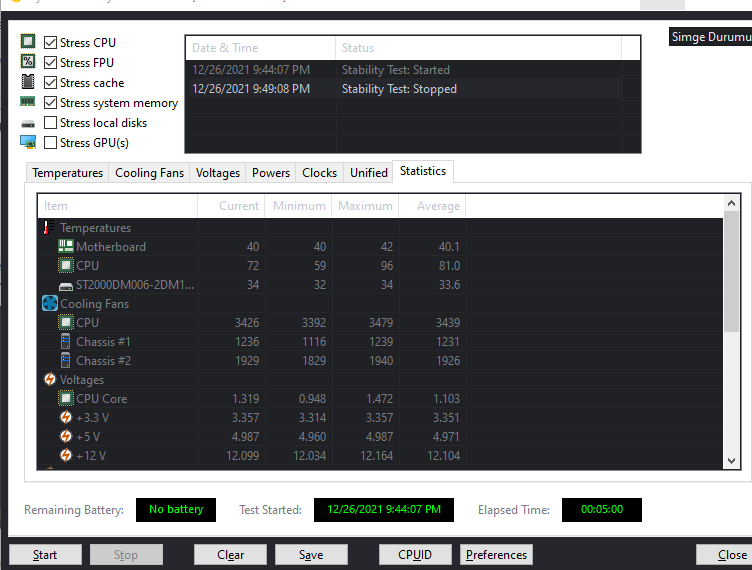Click the Maximum column header

point(365,206)
